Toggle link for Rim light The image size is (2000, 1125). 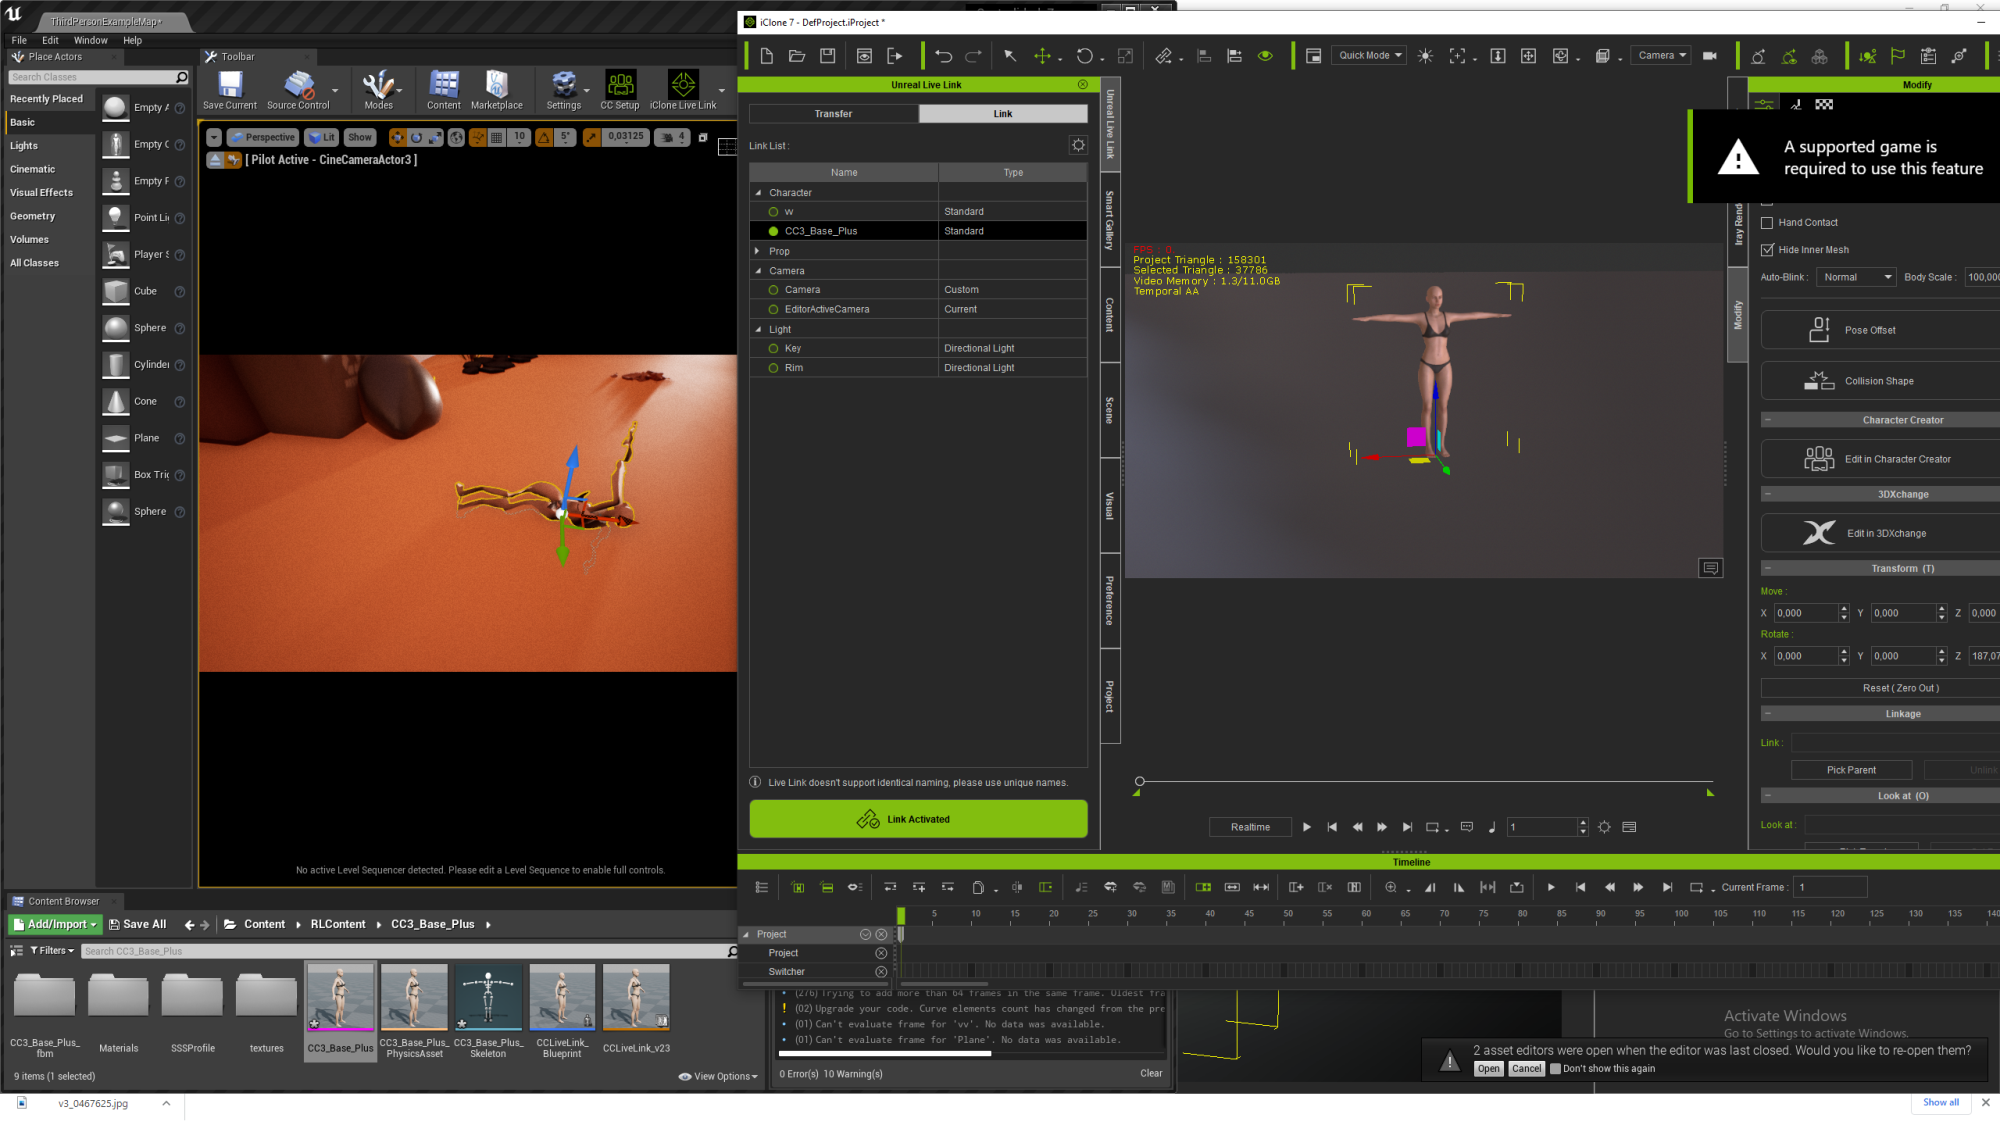click(x=773, y=368)
